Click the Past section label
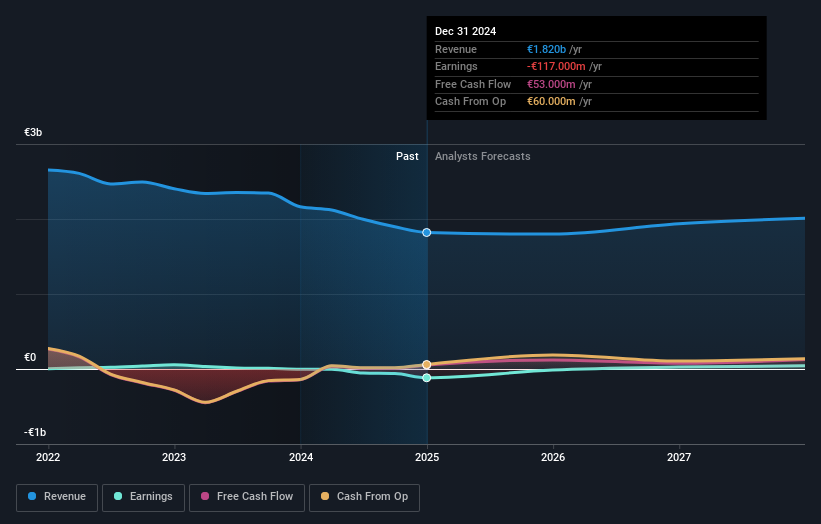 coord(407,157)
